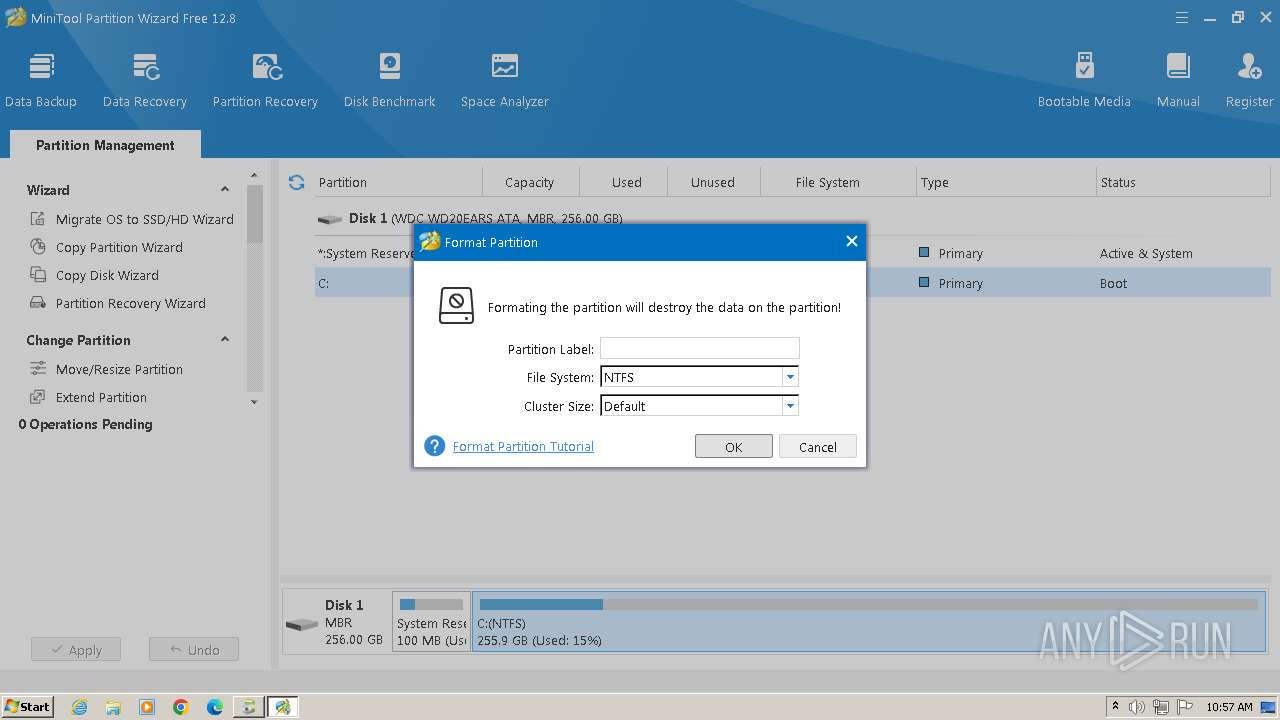This screenshot has height=720, width=1280.
Task: Open the File System dropdown
Action: tap(790, 377)
